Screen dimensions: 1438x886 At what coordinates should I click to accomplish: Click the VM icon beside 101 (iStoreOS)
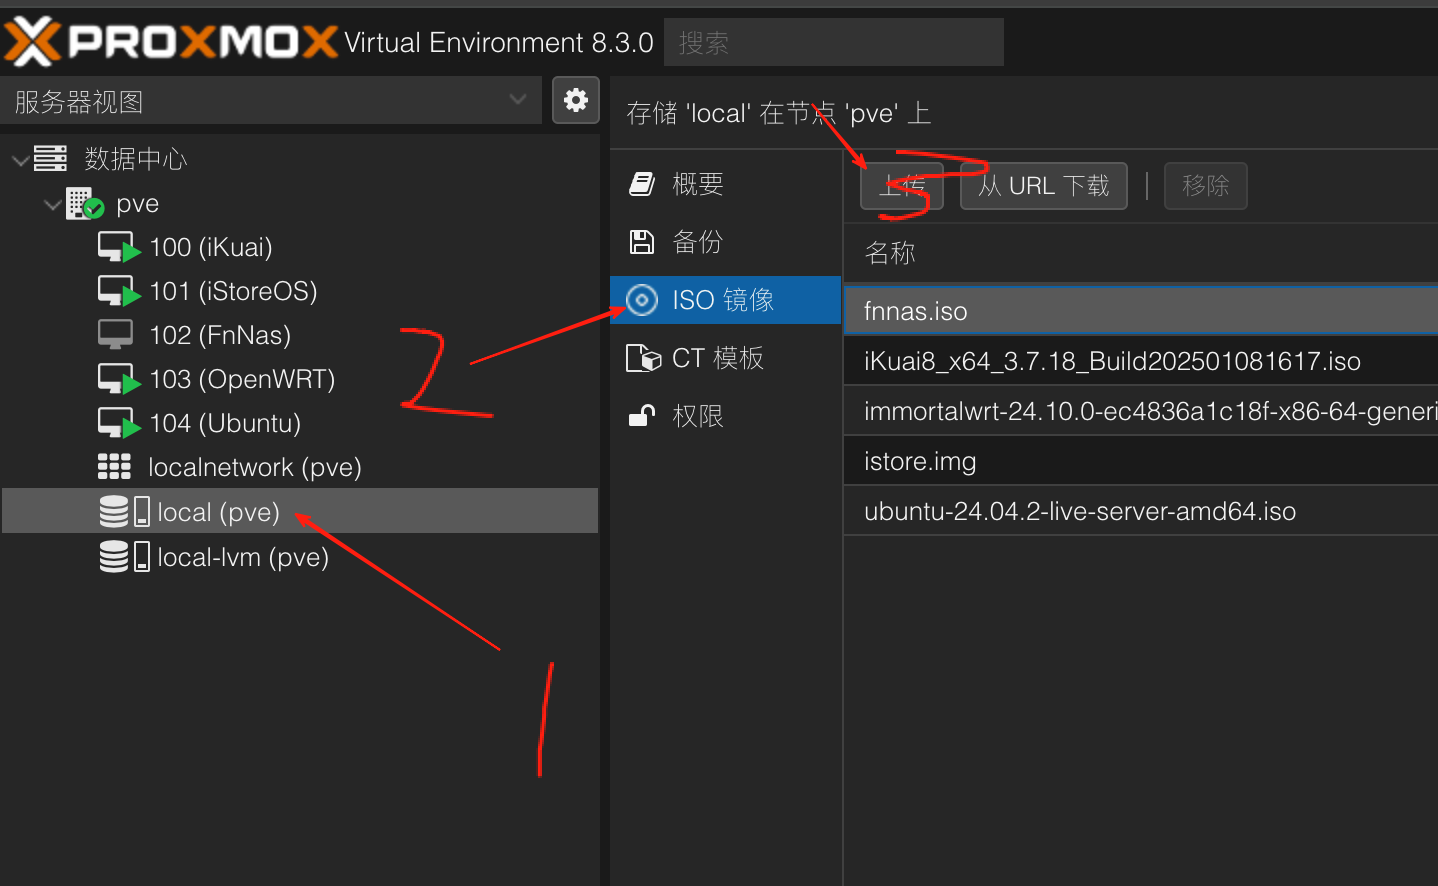119,291
